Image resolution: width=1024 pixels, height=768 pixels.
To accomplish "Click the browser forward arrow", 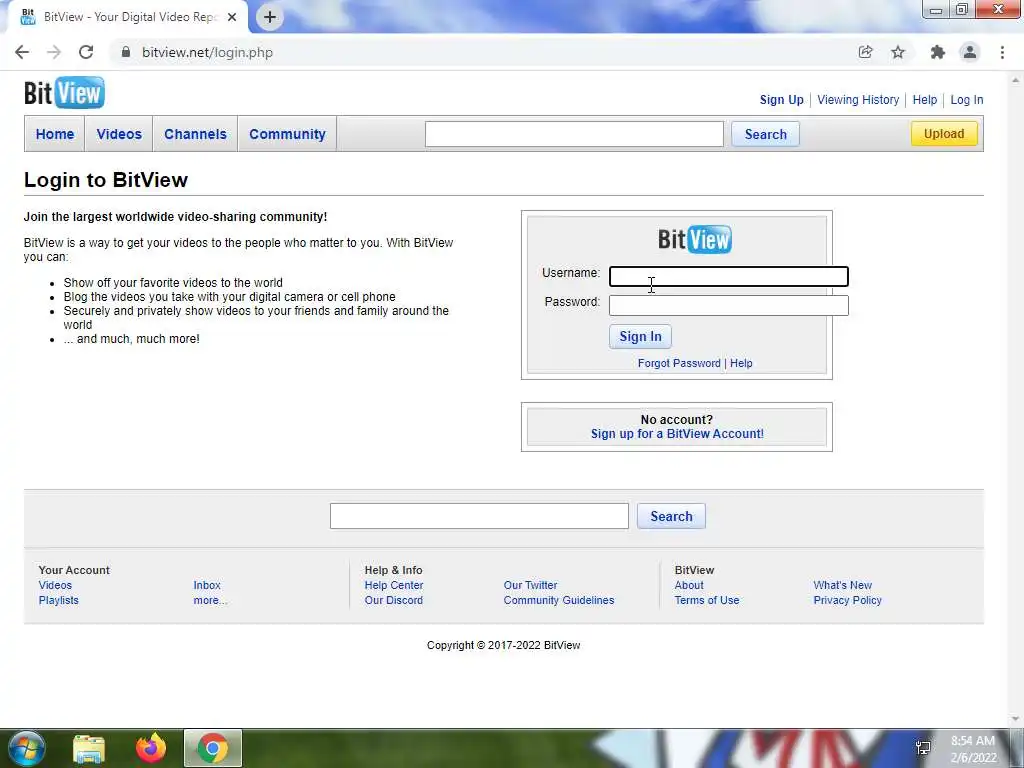I will coord(54,52).
